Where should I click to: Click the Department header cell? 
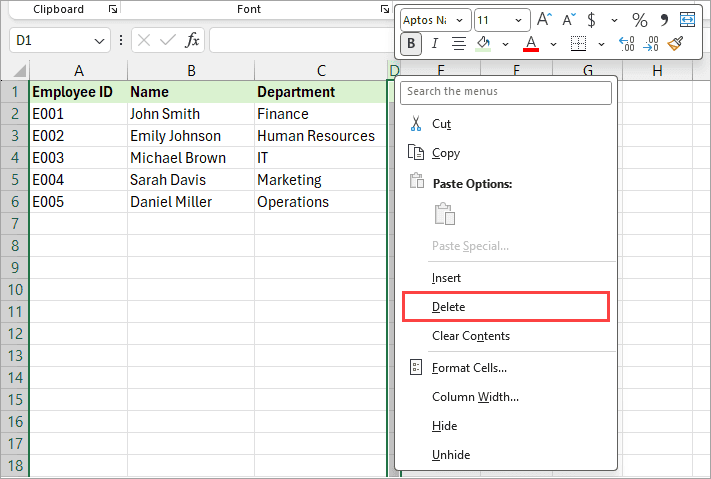click(x=321, y=92)
